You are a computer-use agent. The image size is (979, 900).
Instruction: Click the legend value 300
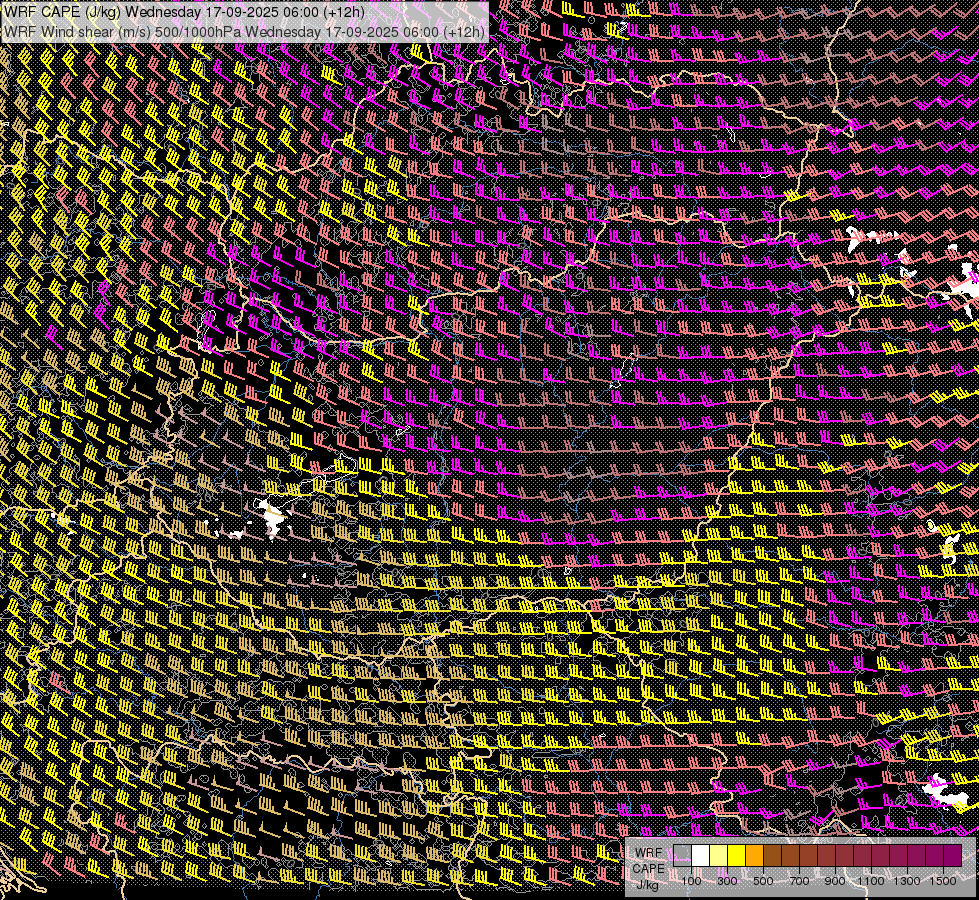(727, 881)
